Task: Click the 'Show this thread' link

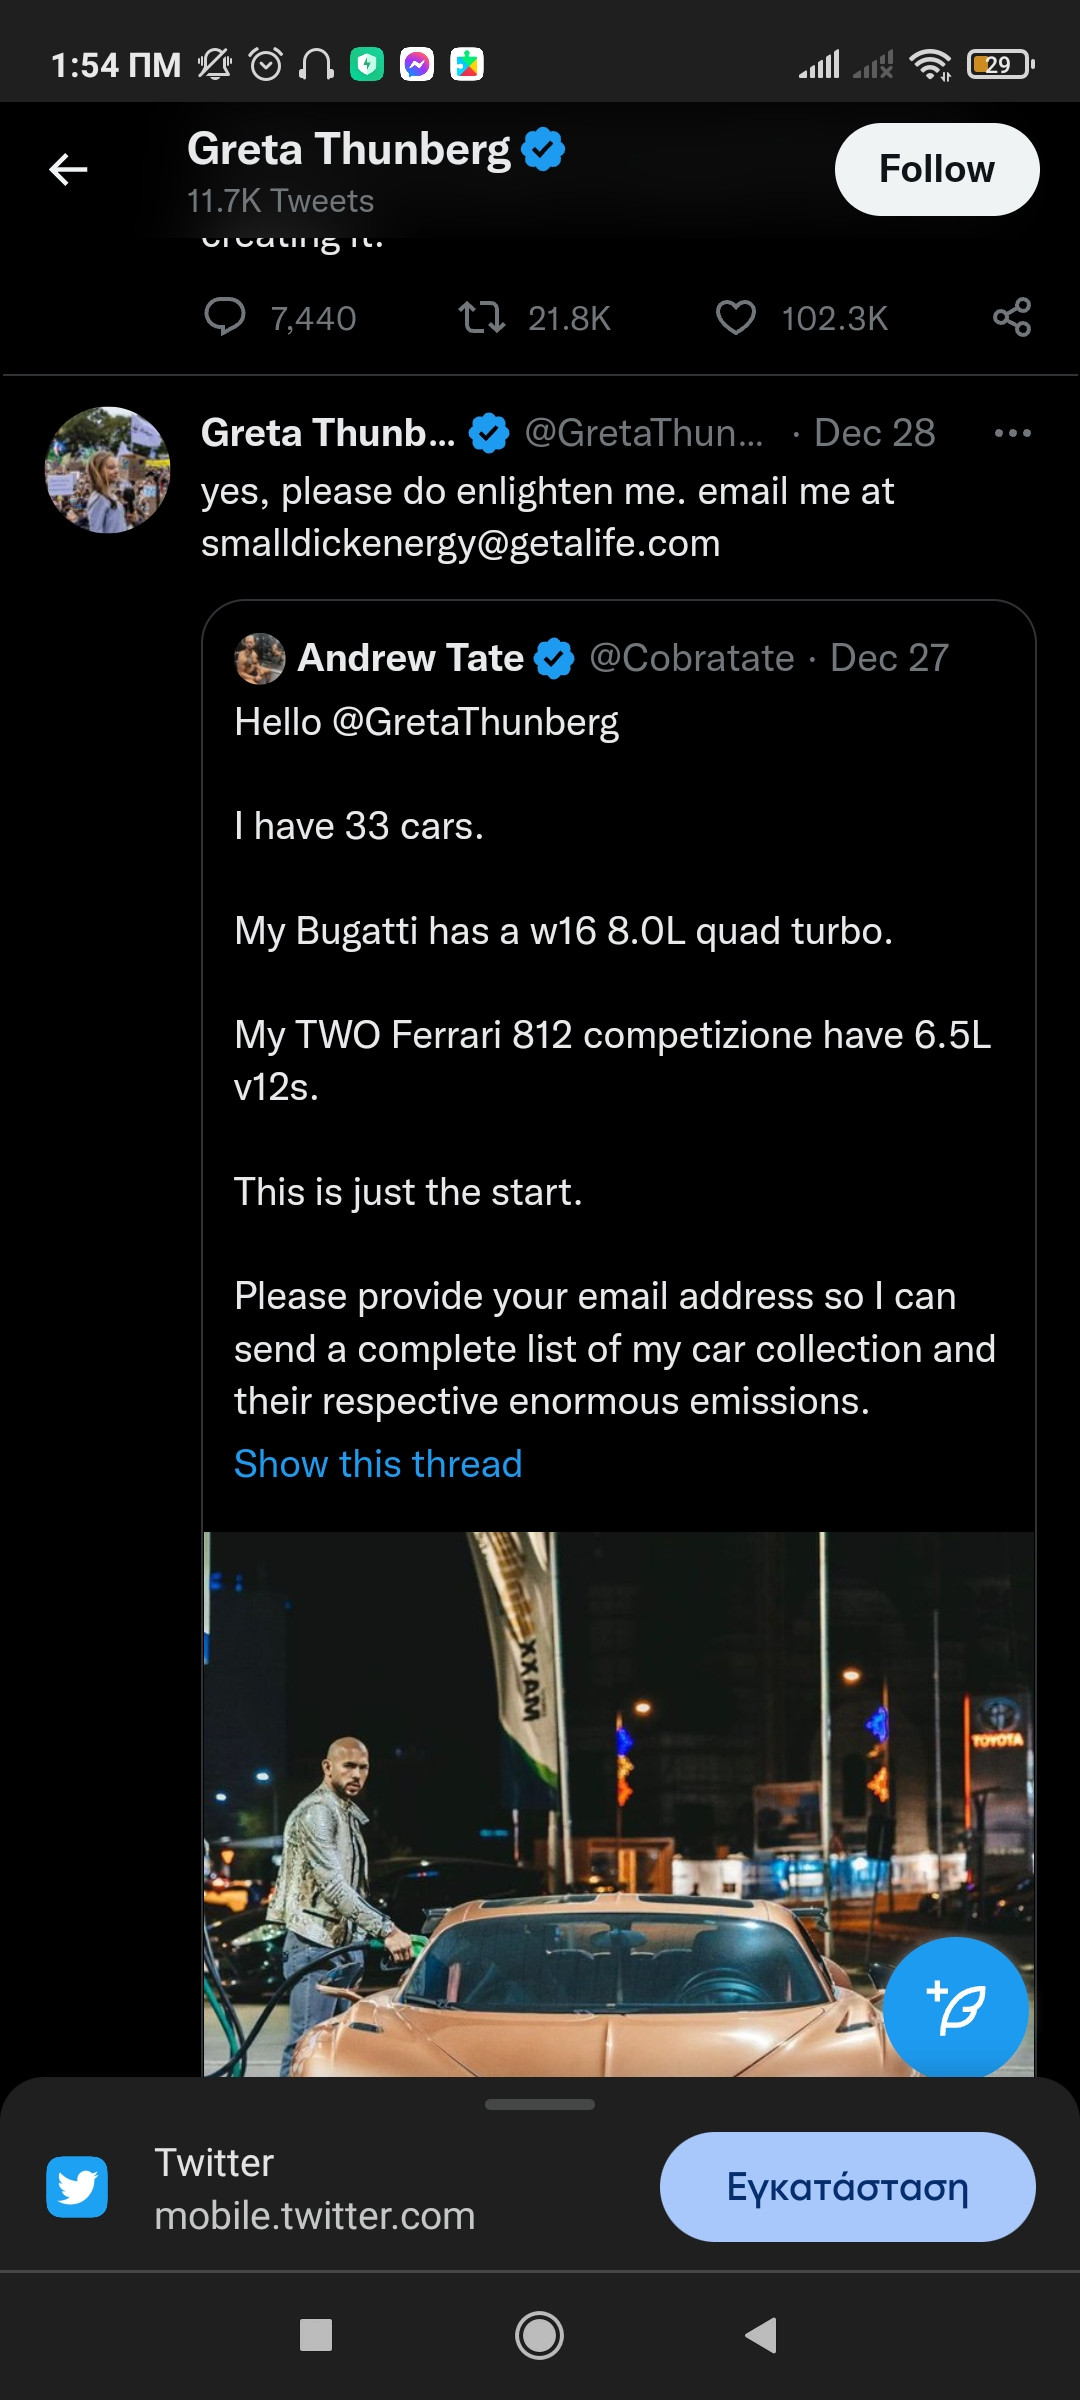Action: point(378,1464)
